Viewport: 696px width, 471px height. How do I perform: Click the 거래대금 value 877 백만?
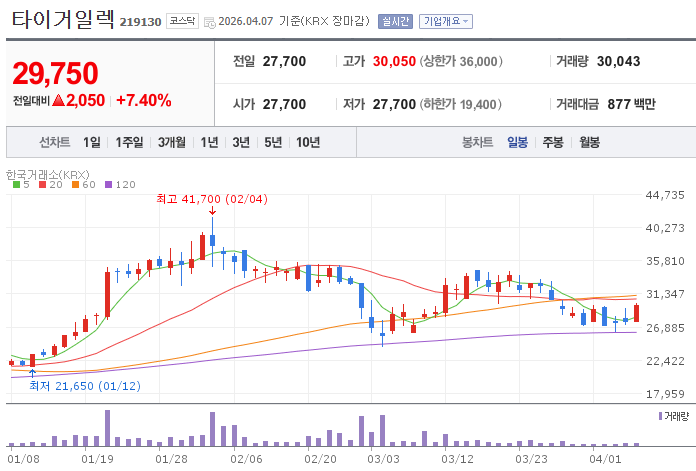click(631, 104)
